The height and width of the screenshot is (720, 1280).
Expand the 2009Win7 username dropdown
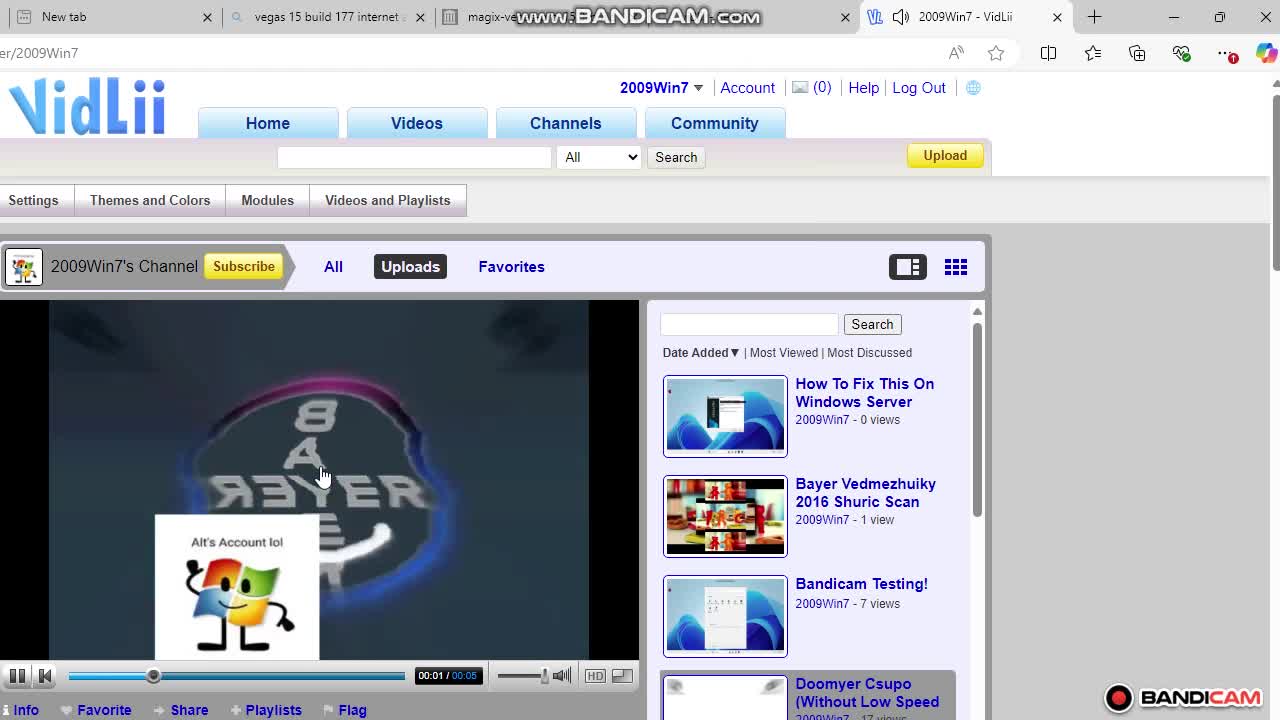tap(660, 88)
